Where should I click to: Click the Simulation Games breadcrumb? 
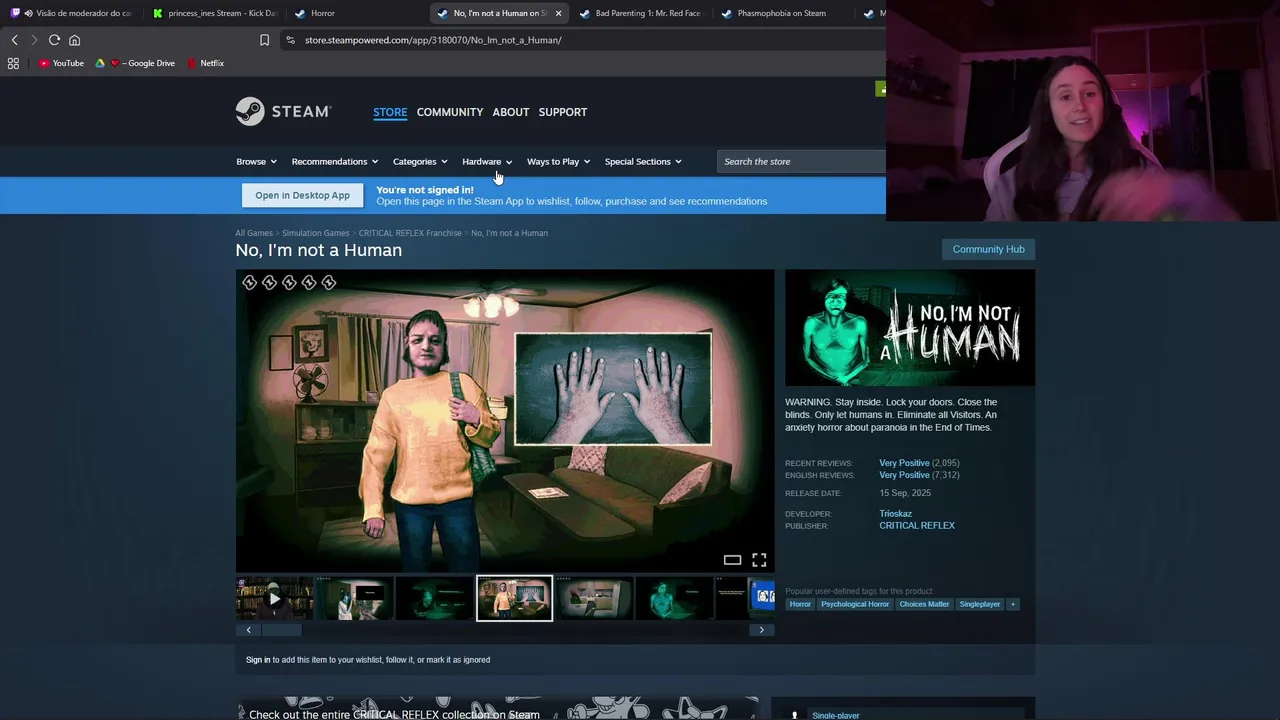(x=316, y=233)
